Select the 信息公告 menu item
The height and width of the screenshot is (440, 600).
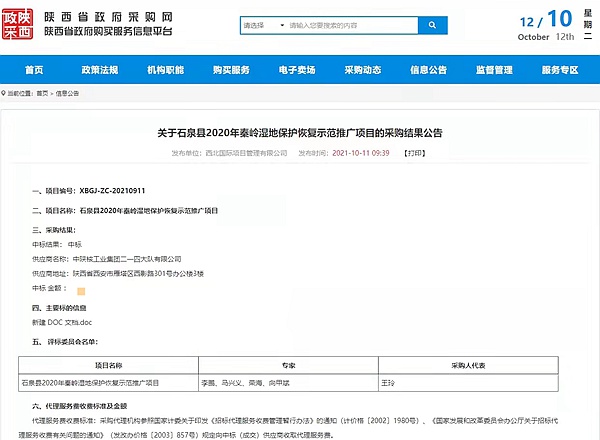point(428,70)
